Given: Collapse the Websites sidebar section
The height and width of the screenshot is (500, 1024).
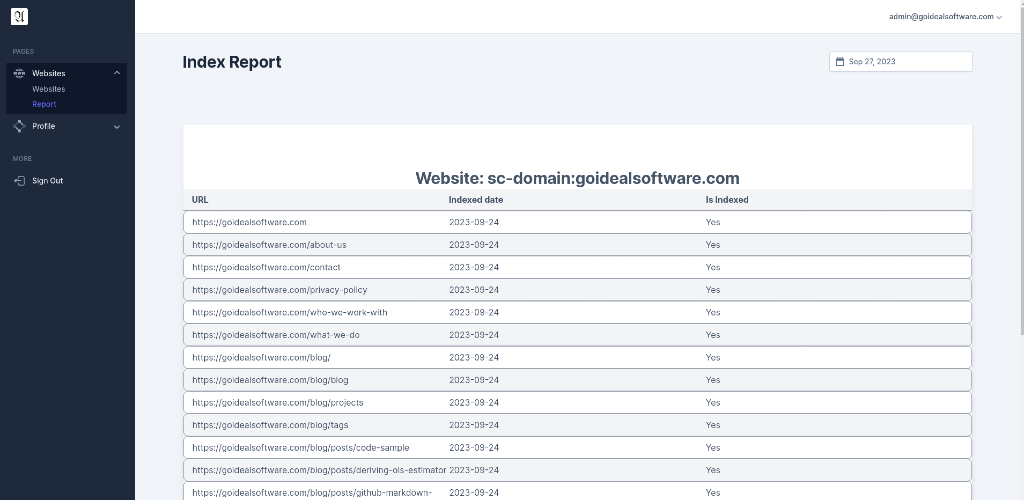Looking at the screenshot, I should pos(117,73).
